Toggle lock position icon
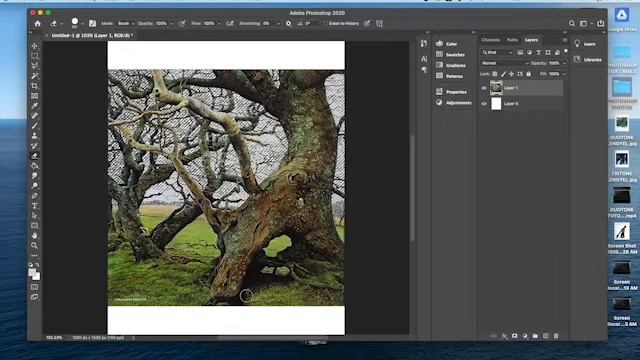This screenshot has height=360, width=640. [511, 74]
